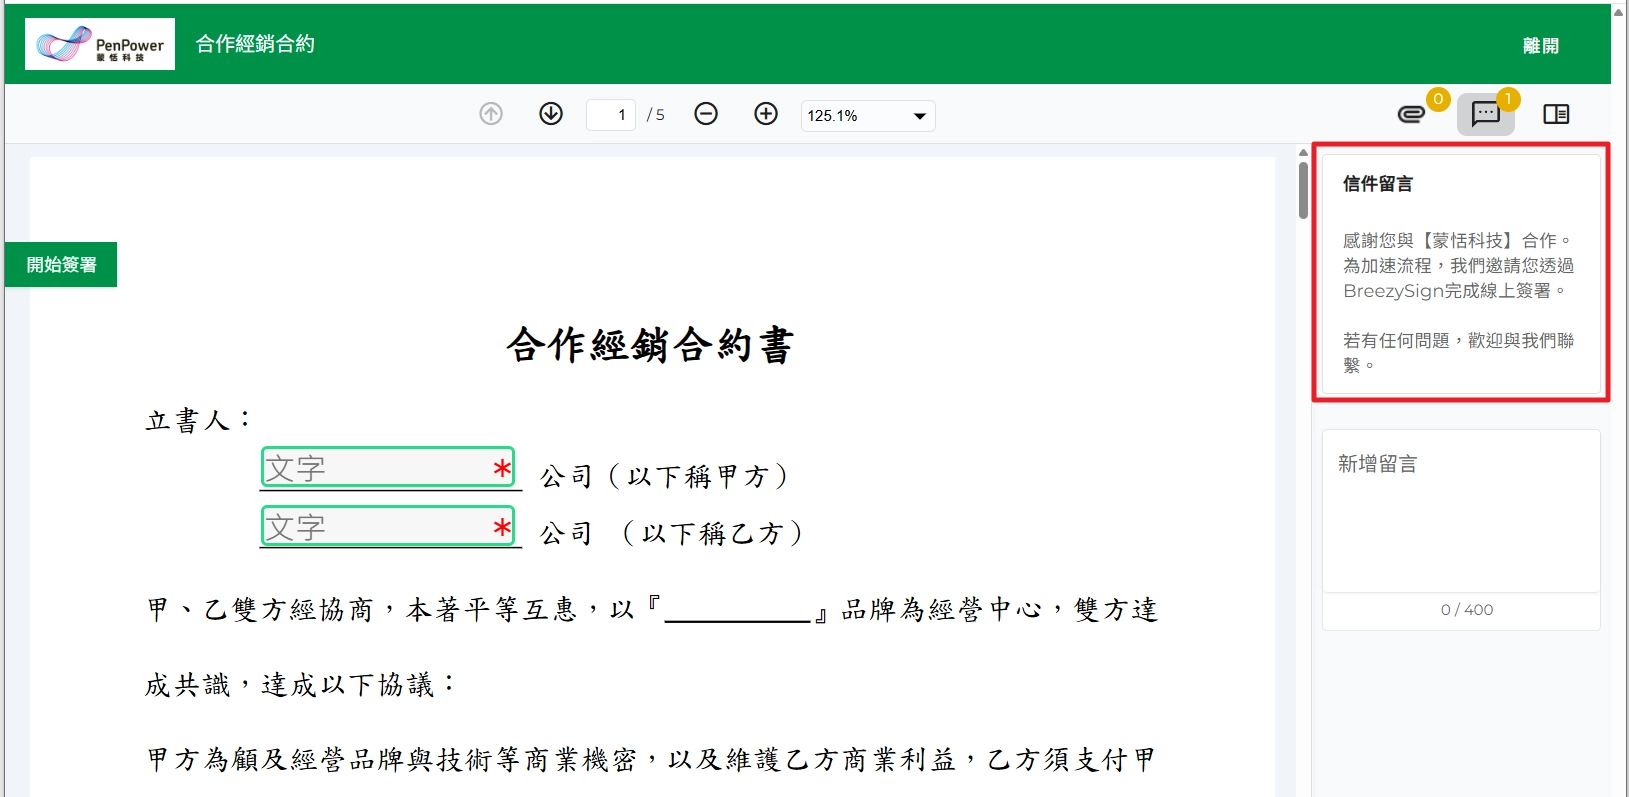Click the '/ 5' total pages text

656,115
